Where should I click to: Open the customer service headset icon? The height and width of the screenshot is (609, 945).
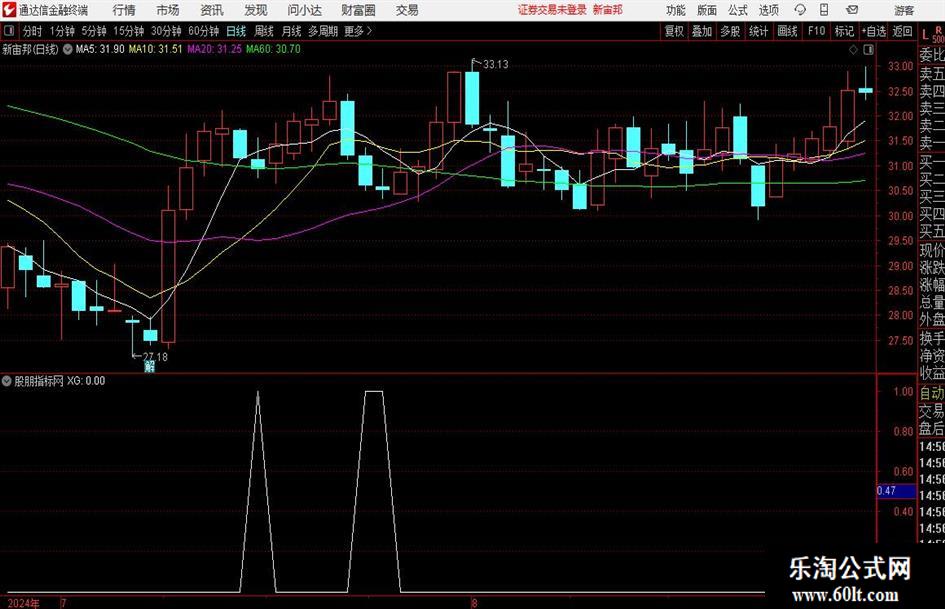click(x=800, y=10)
